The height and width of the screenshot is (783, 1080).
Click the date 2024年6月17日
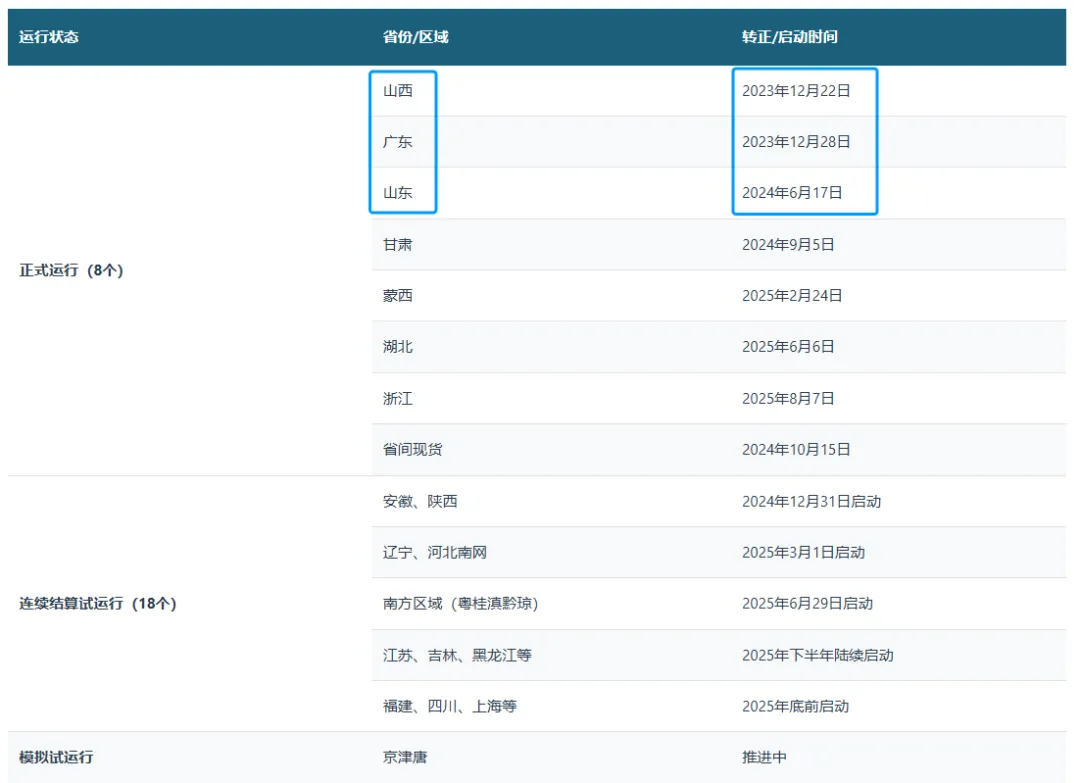coord(798,192)
